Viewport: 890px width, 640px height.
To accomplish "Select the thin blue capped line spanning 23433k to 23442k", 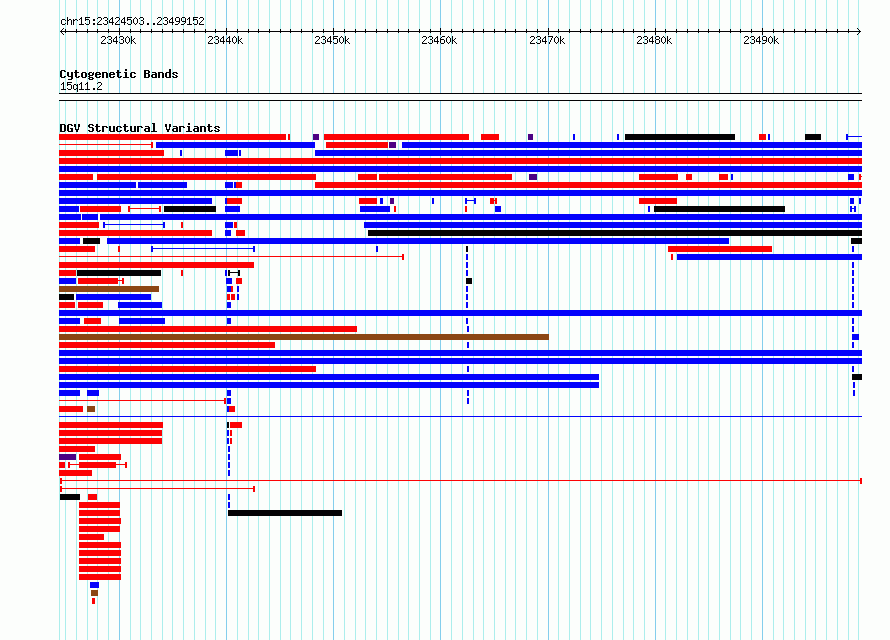I will click(203, 249).
